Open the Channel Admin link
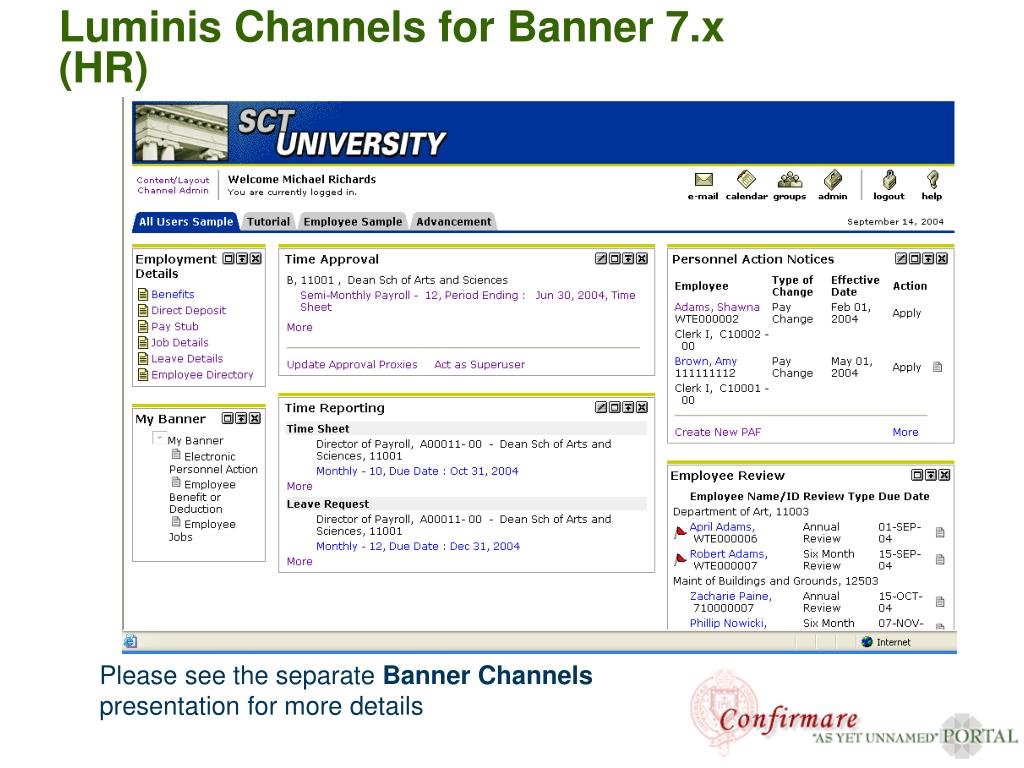Image resolution: width=1024 pixels, height=768 pixels. (173, 191)
